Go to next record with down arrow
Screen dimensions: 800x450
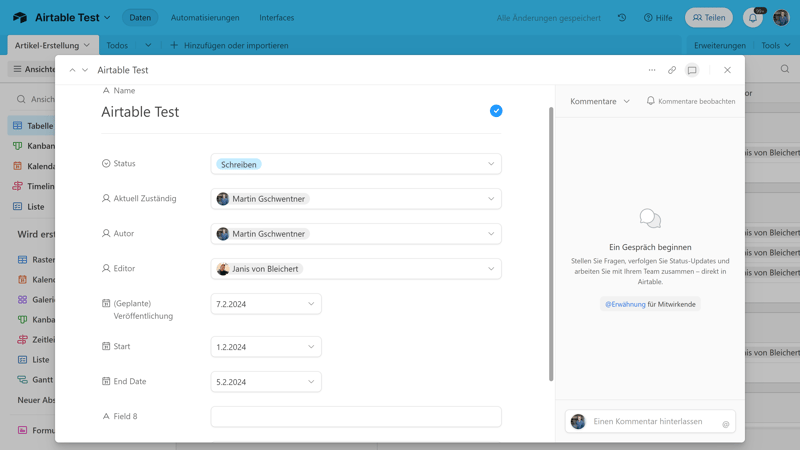click(x=85, y=70)
